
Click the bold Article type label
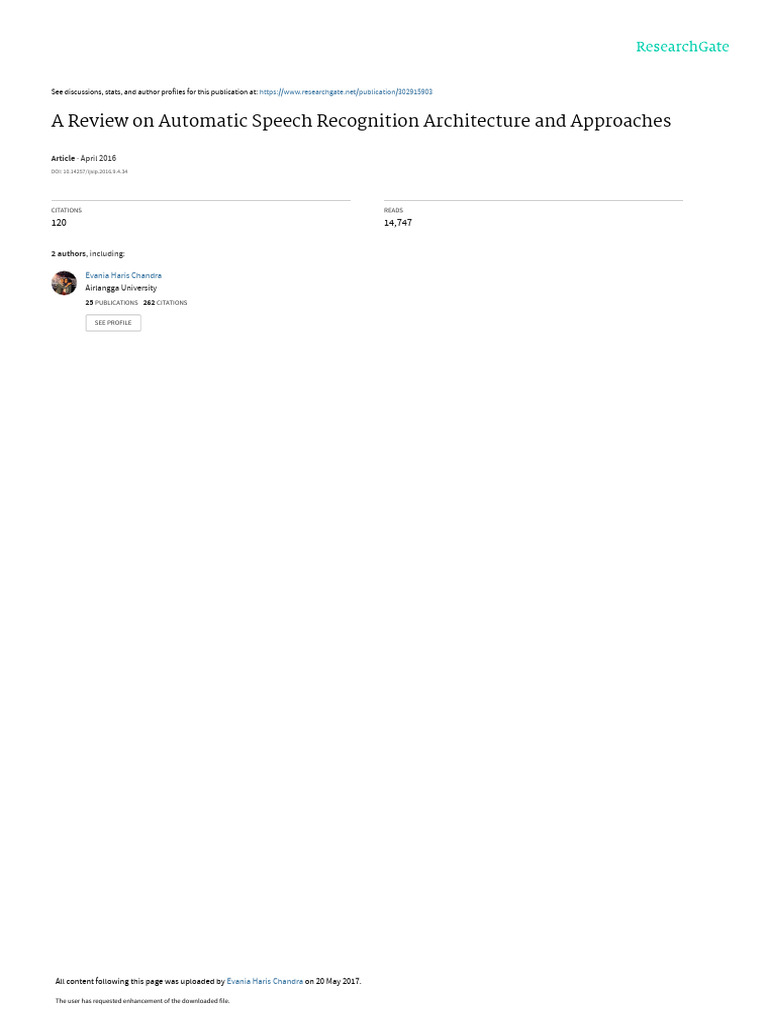click(x=63, y=158)
